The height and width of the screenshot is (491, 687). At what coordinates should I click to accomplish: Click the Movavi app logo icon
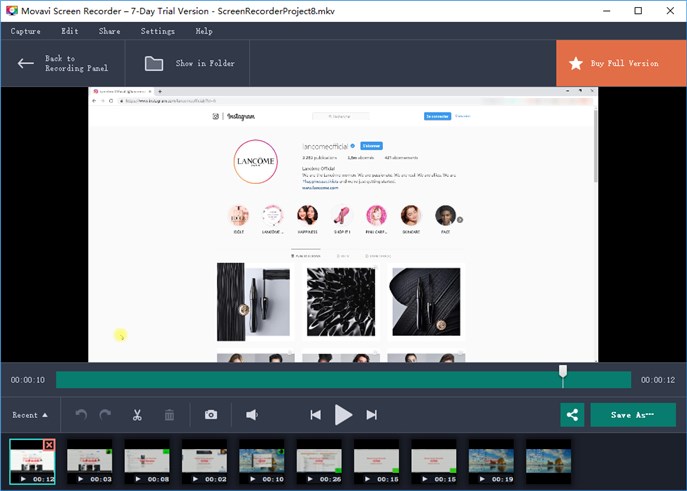click(x=11, y=11)
